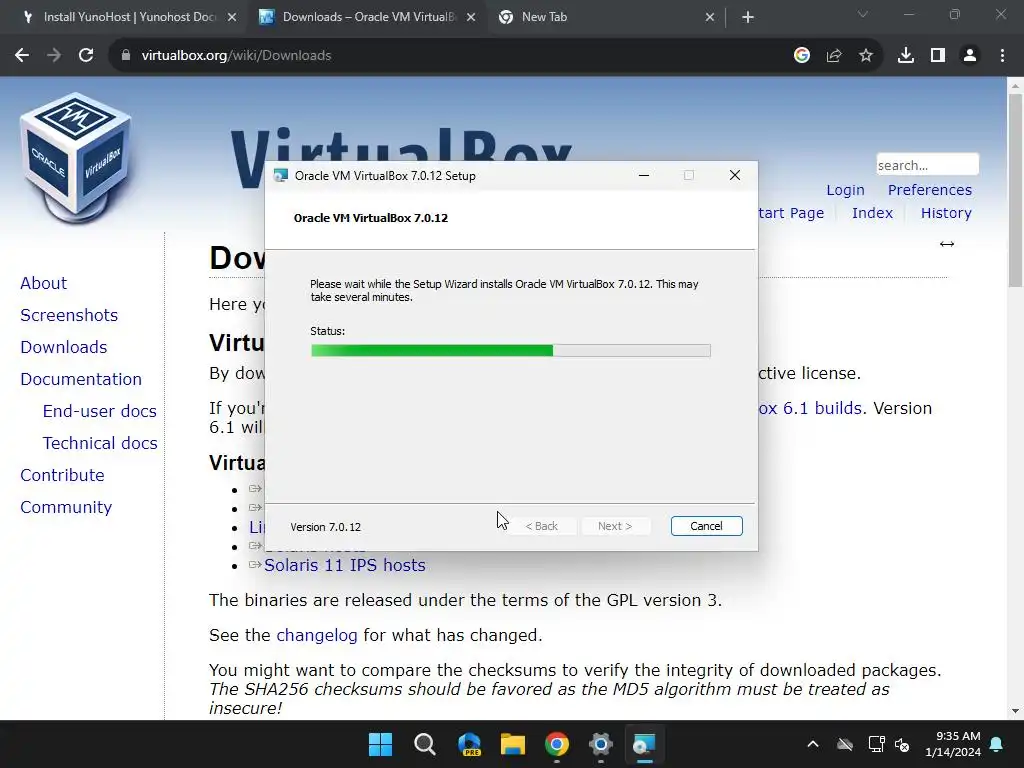Launch Edge Preview from taskbar
Image resolution: width=1024 pixels, height=768 pixels.
click(x=470, y=744)
